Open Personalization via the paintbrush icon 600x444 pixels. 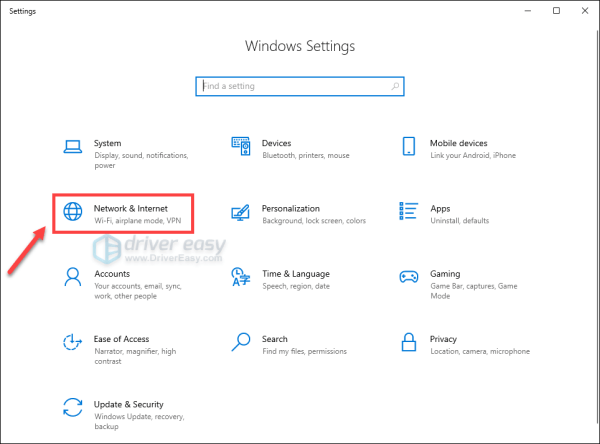click(x=240, y=213)
